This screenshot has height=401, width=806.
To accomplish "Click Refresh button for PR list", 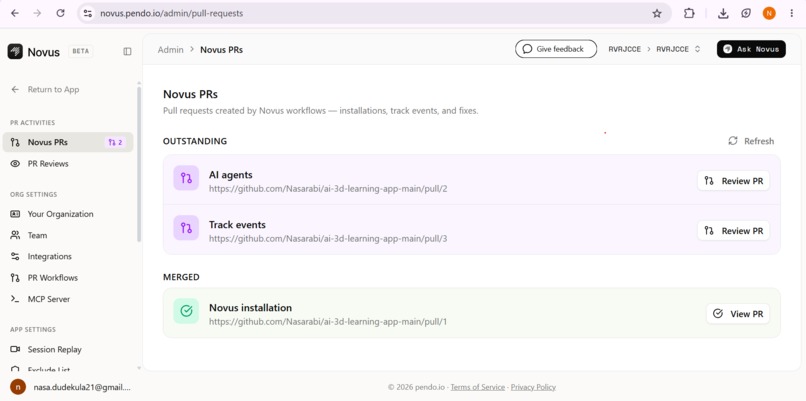I will (751, 141).
